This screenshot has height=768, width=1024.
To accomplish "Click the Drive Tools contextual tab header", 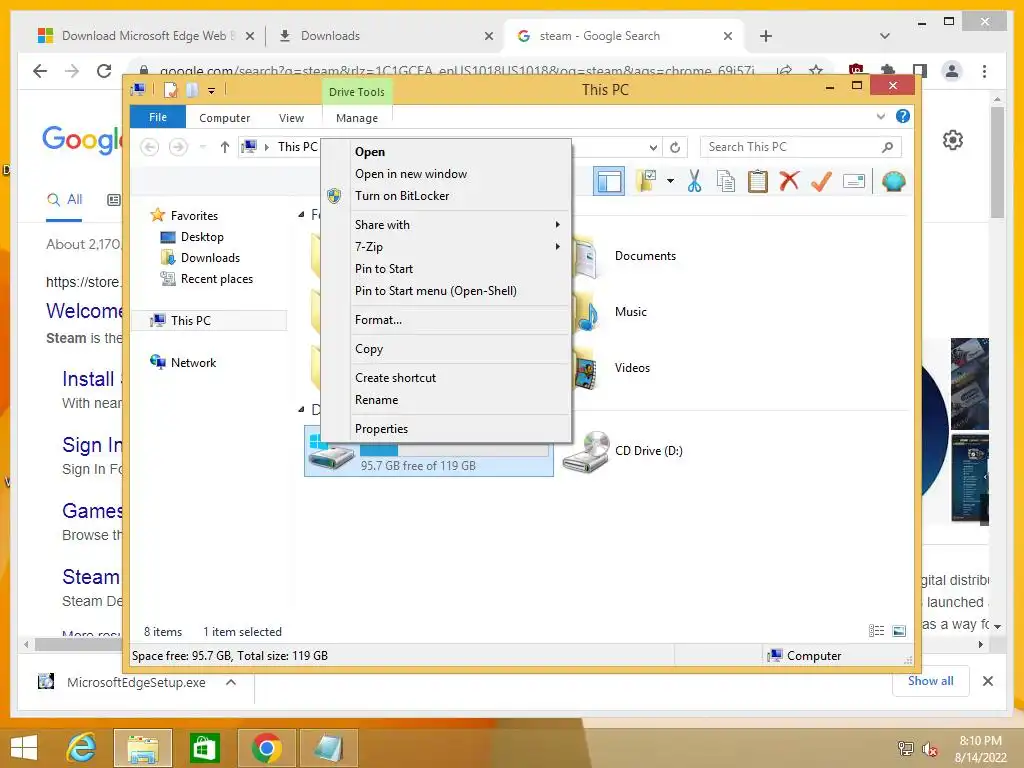I will pos(357,92).
